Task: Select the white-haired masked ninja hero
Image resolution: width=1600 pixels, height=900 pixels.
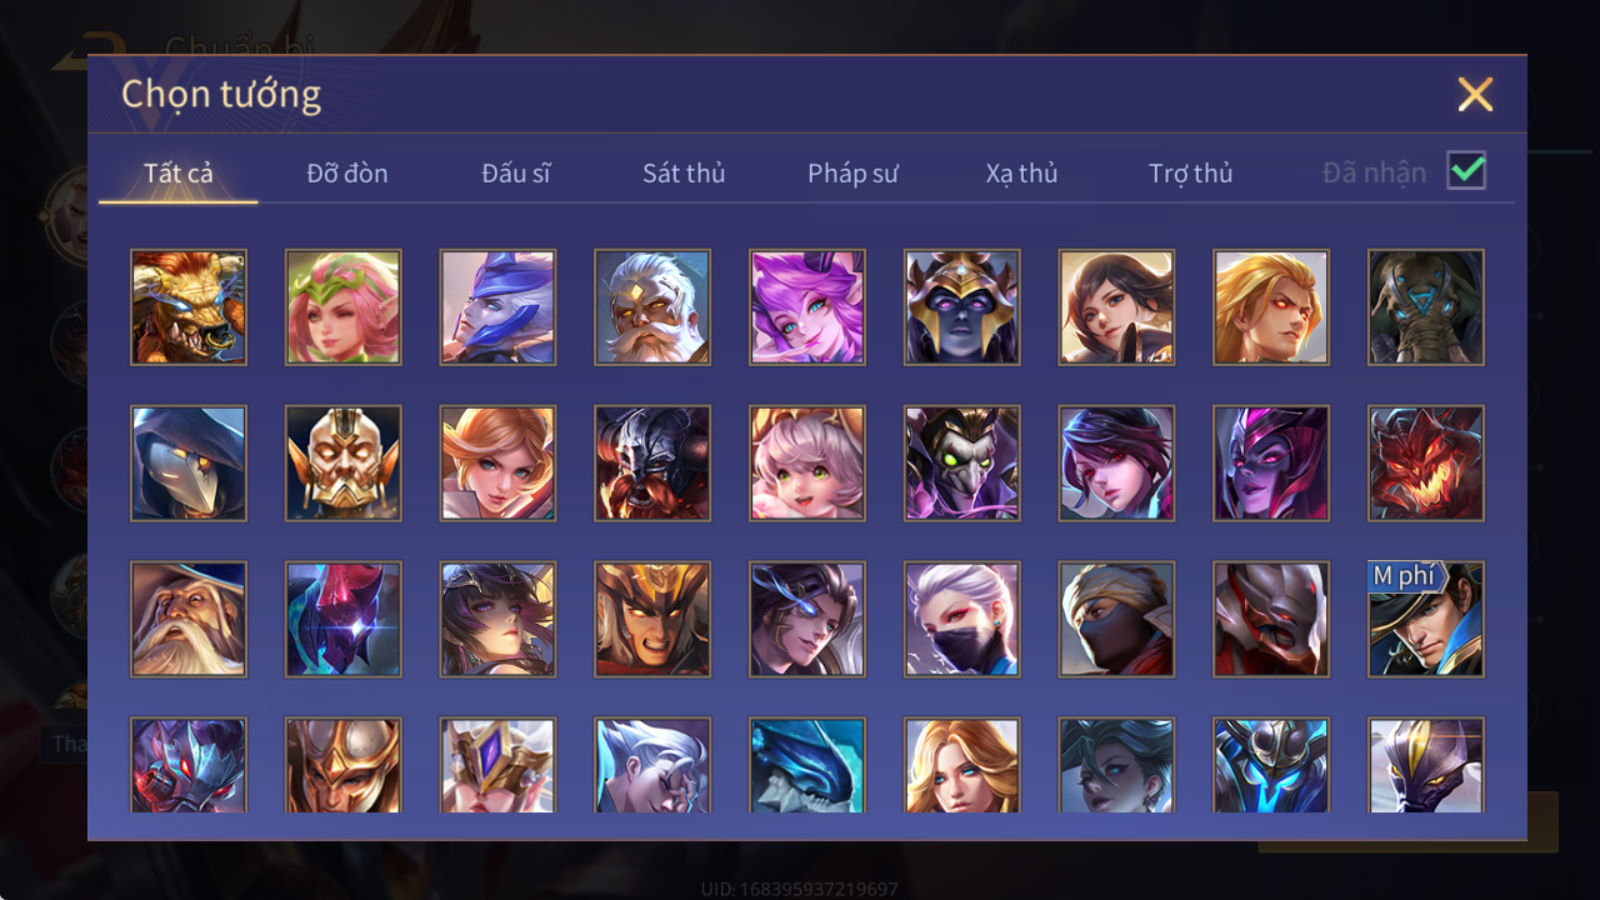Action: pos(962,619)
